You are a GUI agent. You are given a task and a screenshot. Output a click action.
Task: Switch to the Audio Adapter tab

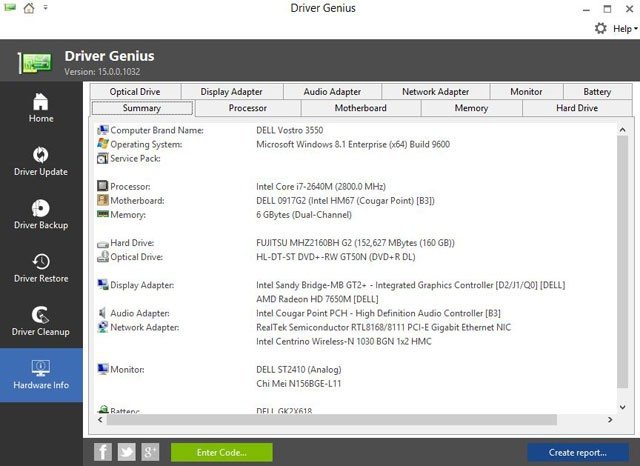click(x=332, y=91)
